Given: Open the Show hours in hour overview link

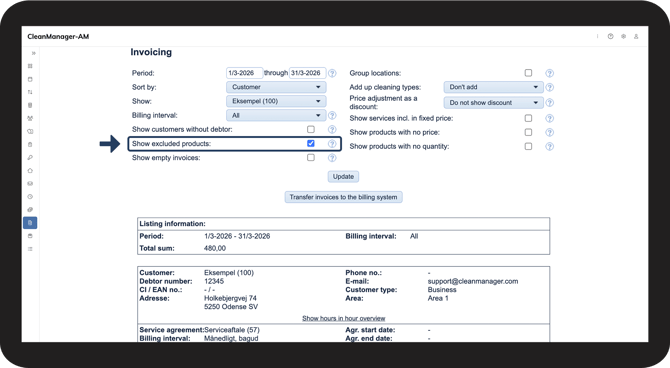Looking at the screenshot, I should pos(344,318).
